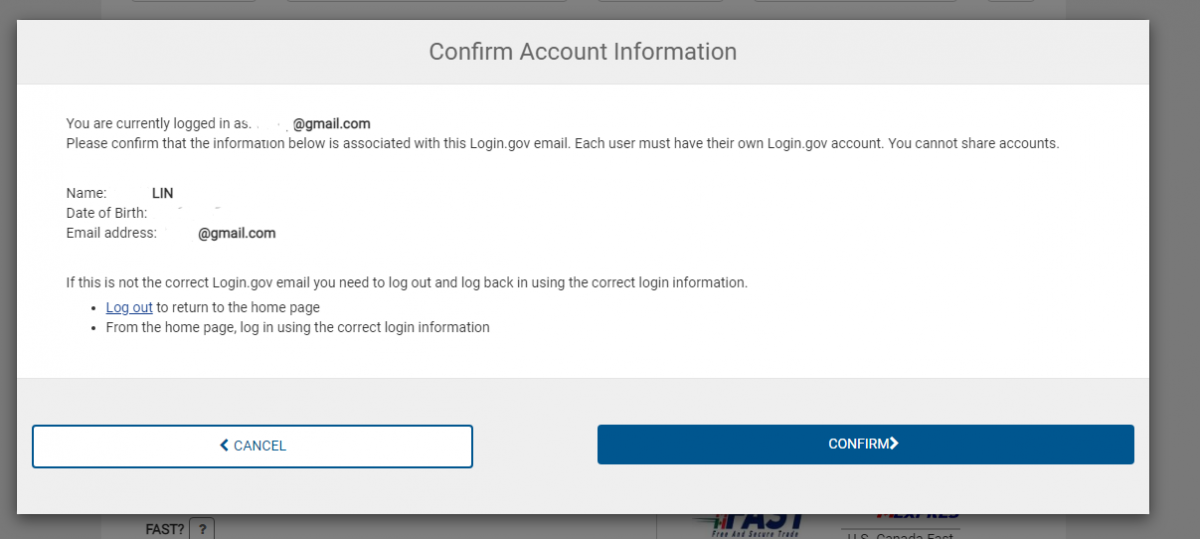The width and height of the screenshot is (1200, 539).
Task: Follow the Log out link
Action: pyautogui.click(x=129, y=308)
